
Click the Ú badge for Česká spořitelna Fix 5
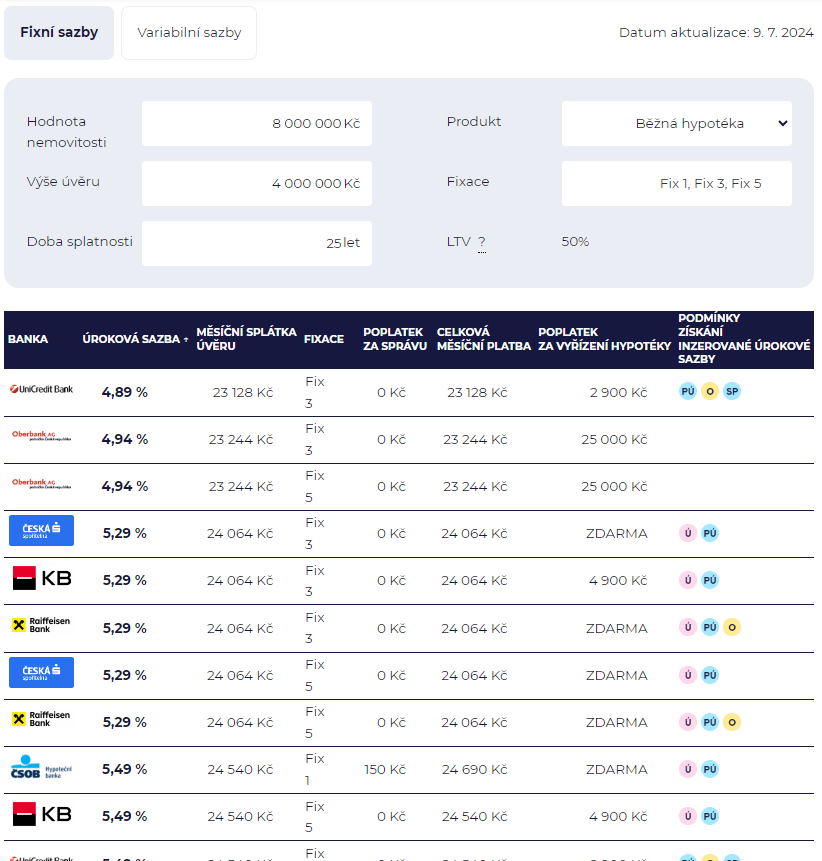[687, 675]
